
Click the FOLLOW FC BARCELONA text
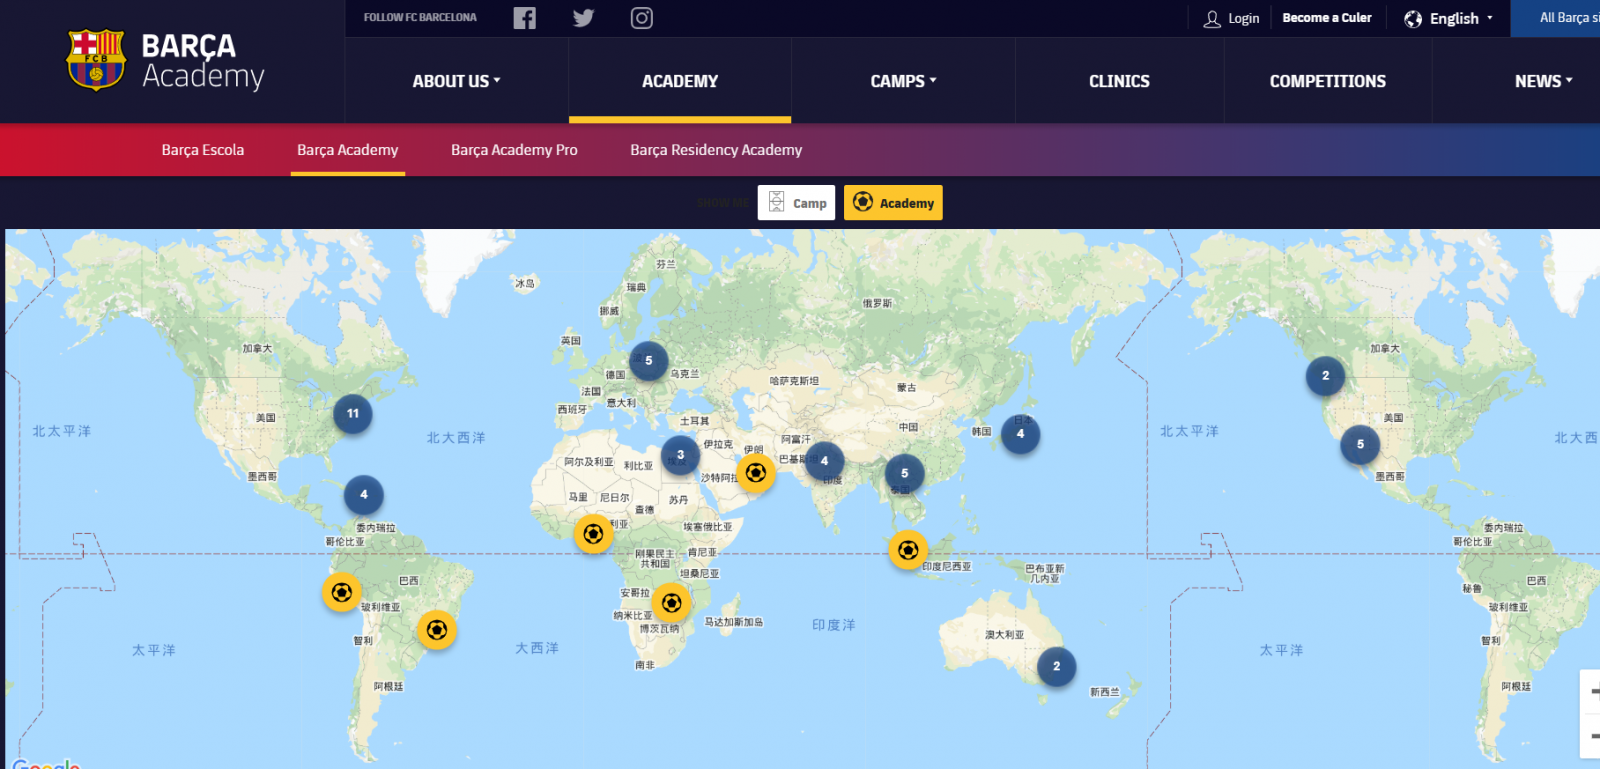coord(420,18)
